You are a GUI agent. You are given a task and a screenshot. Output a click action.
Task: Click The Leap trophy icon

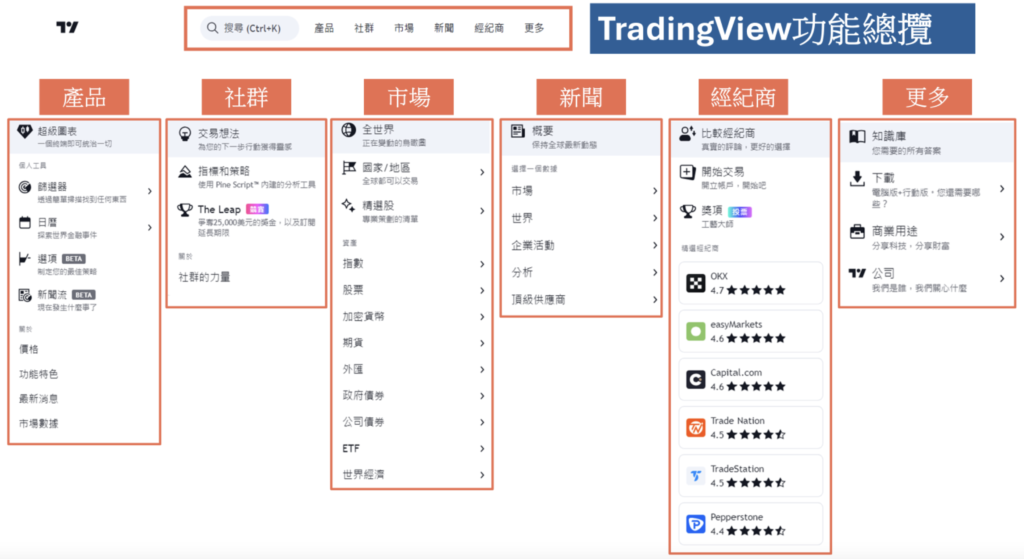point(185,210)
